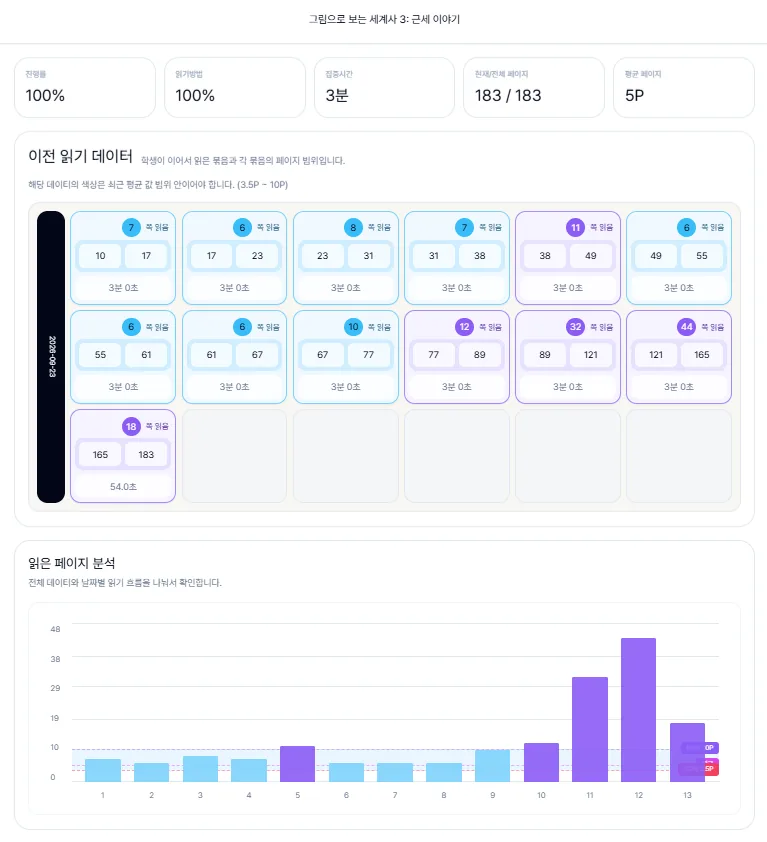Click bar 9 in the page analysis chart
The height and width of the screenshot is (842, 767).
coord(493,766)
